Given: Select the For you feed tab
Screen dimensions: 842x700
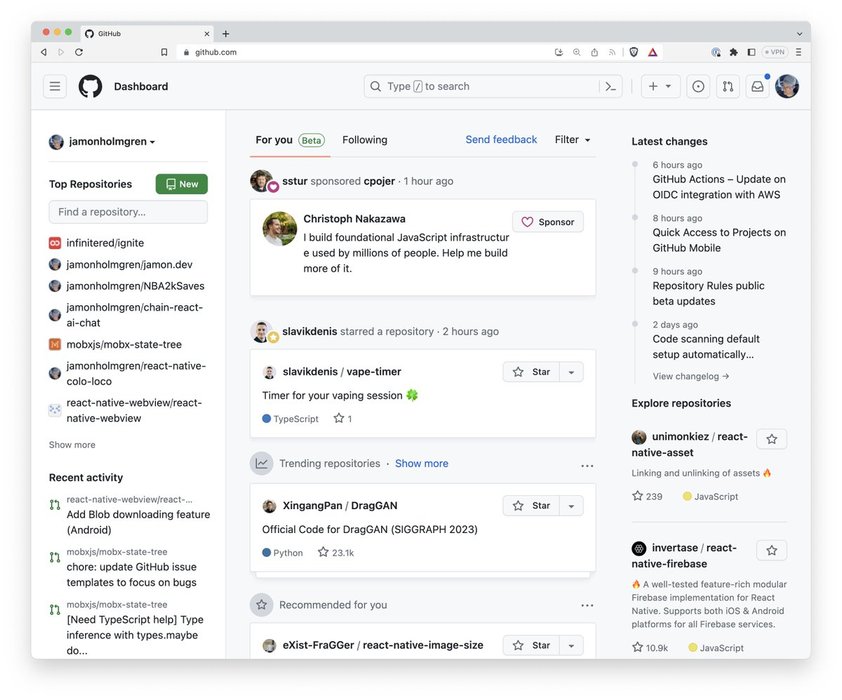Looking at the screenshot, I should coord(290,140).
